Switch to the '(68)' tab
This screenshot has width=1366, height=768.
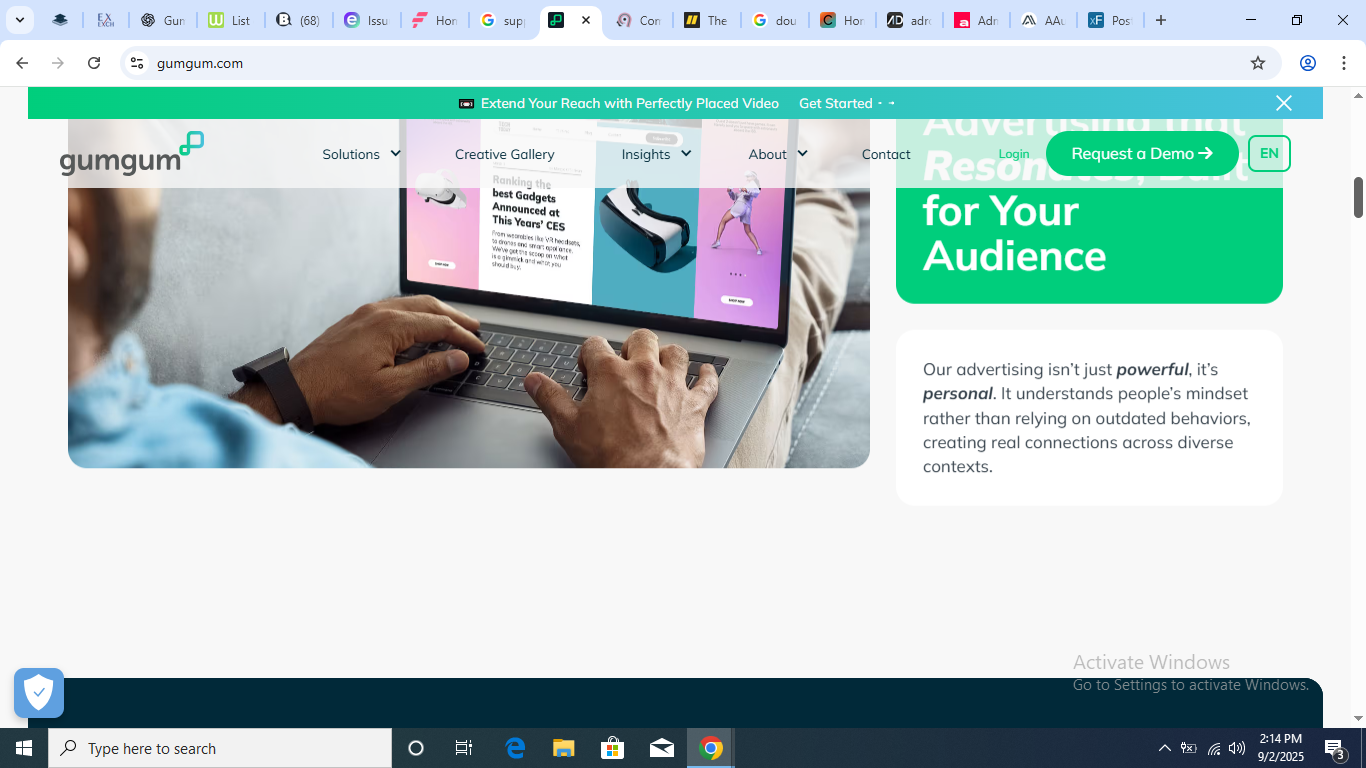298,20
